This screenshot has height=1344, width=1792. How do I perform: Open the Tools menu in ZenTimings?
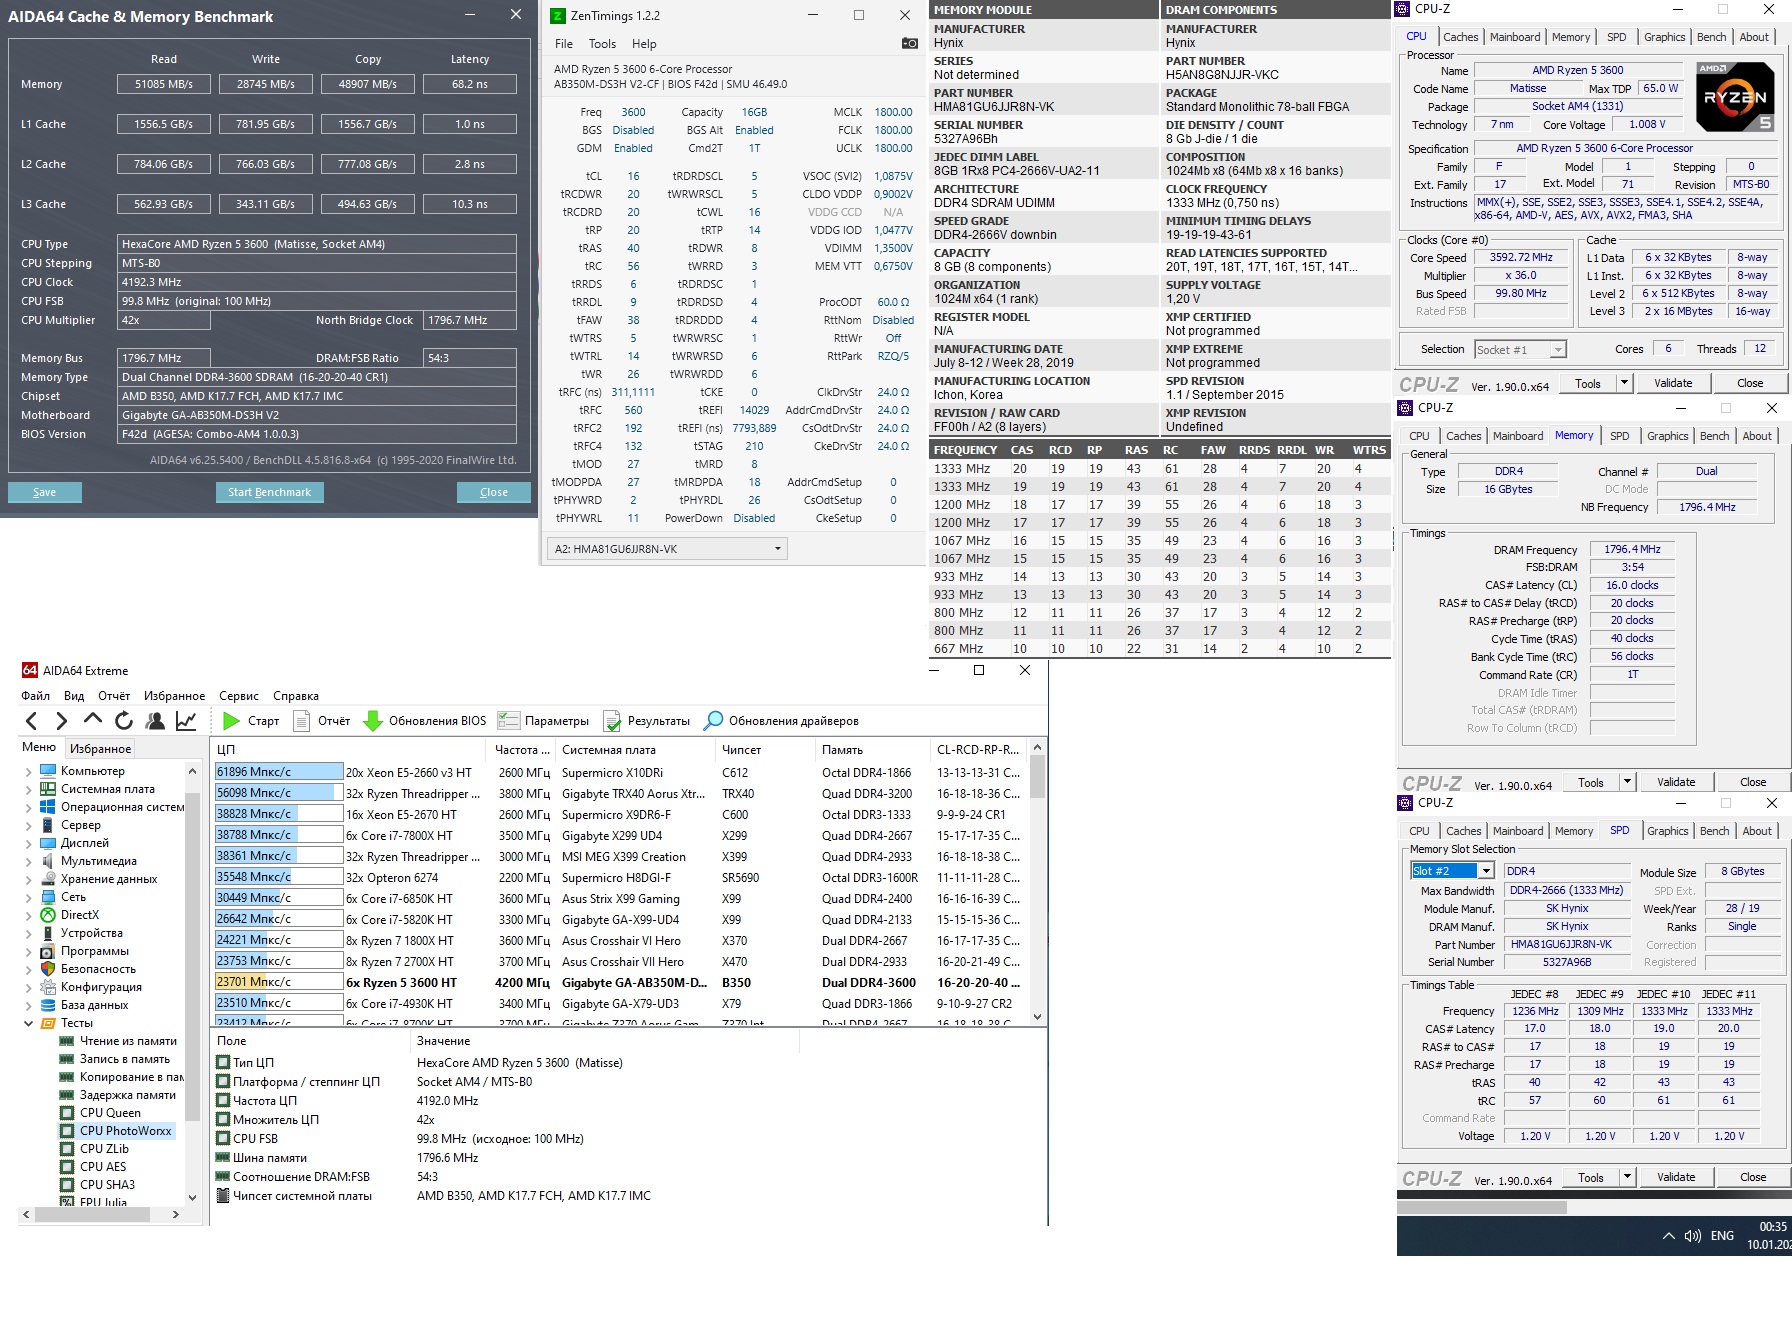pos(602,44)
